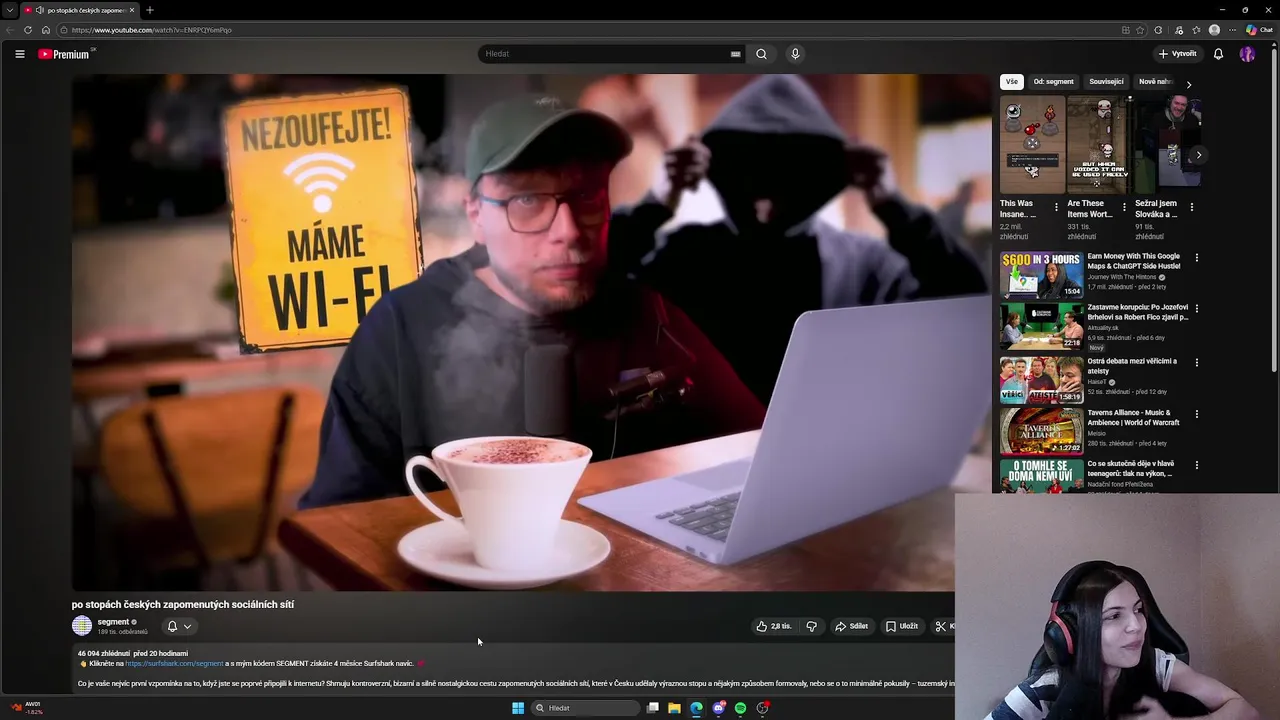Image resolution: width=1280 pixels, height=720 pixels.
Task: Open Spotify from the taskbar
Action: [740, 708]
